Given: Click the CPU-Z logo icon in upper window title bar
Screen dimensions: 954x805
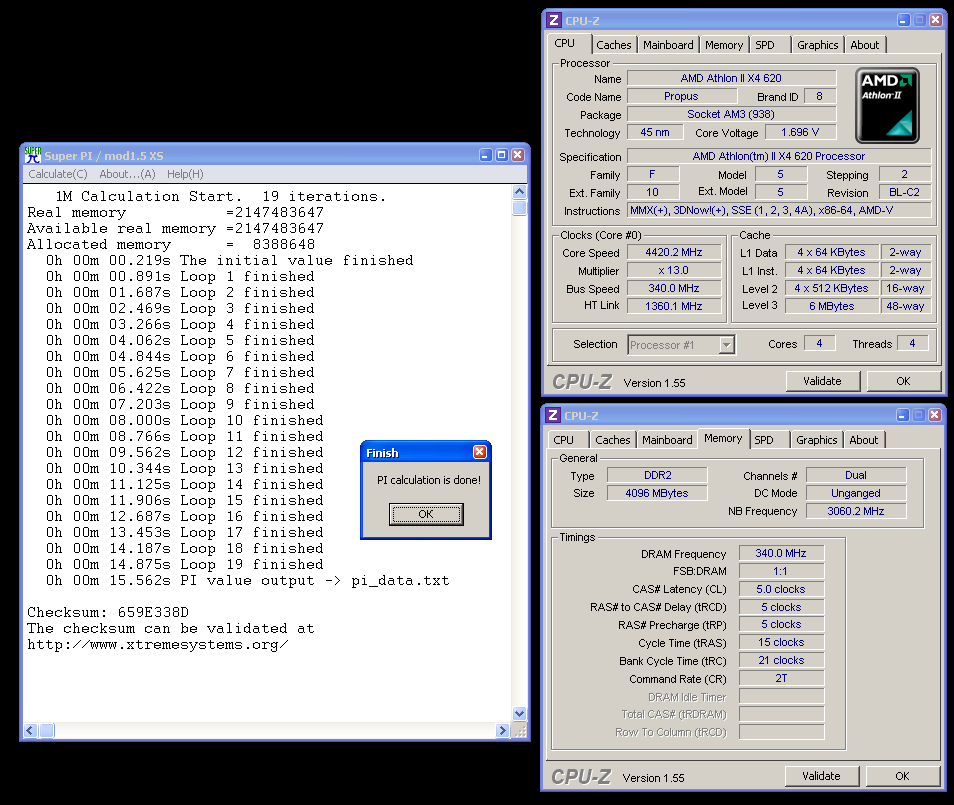Looking at the screenshot, I should [x=554, y=20].
